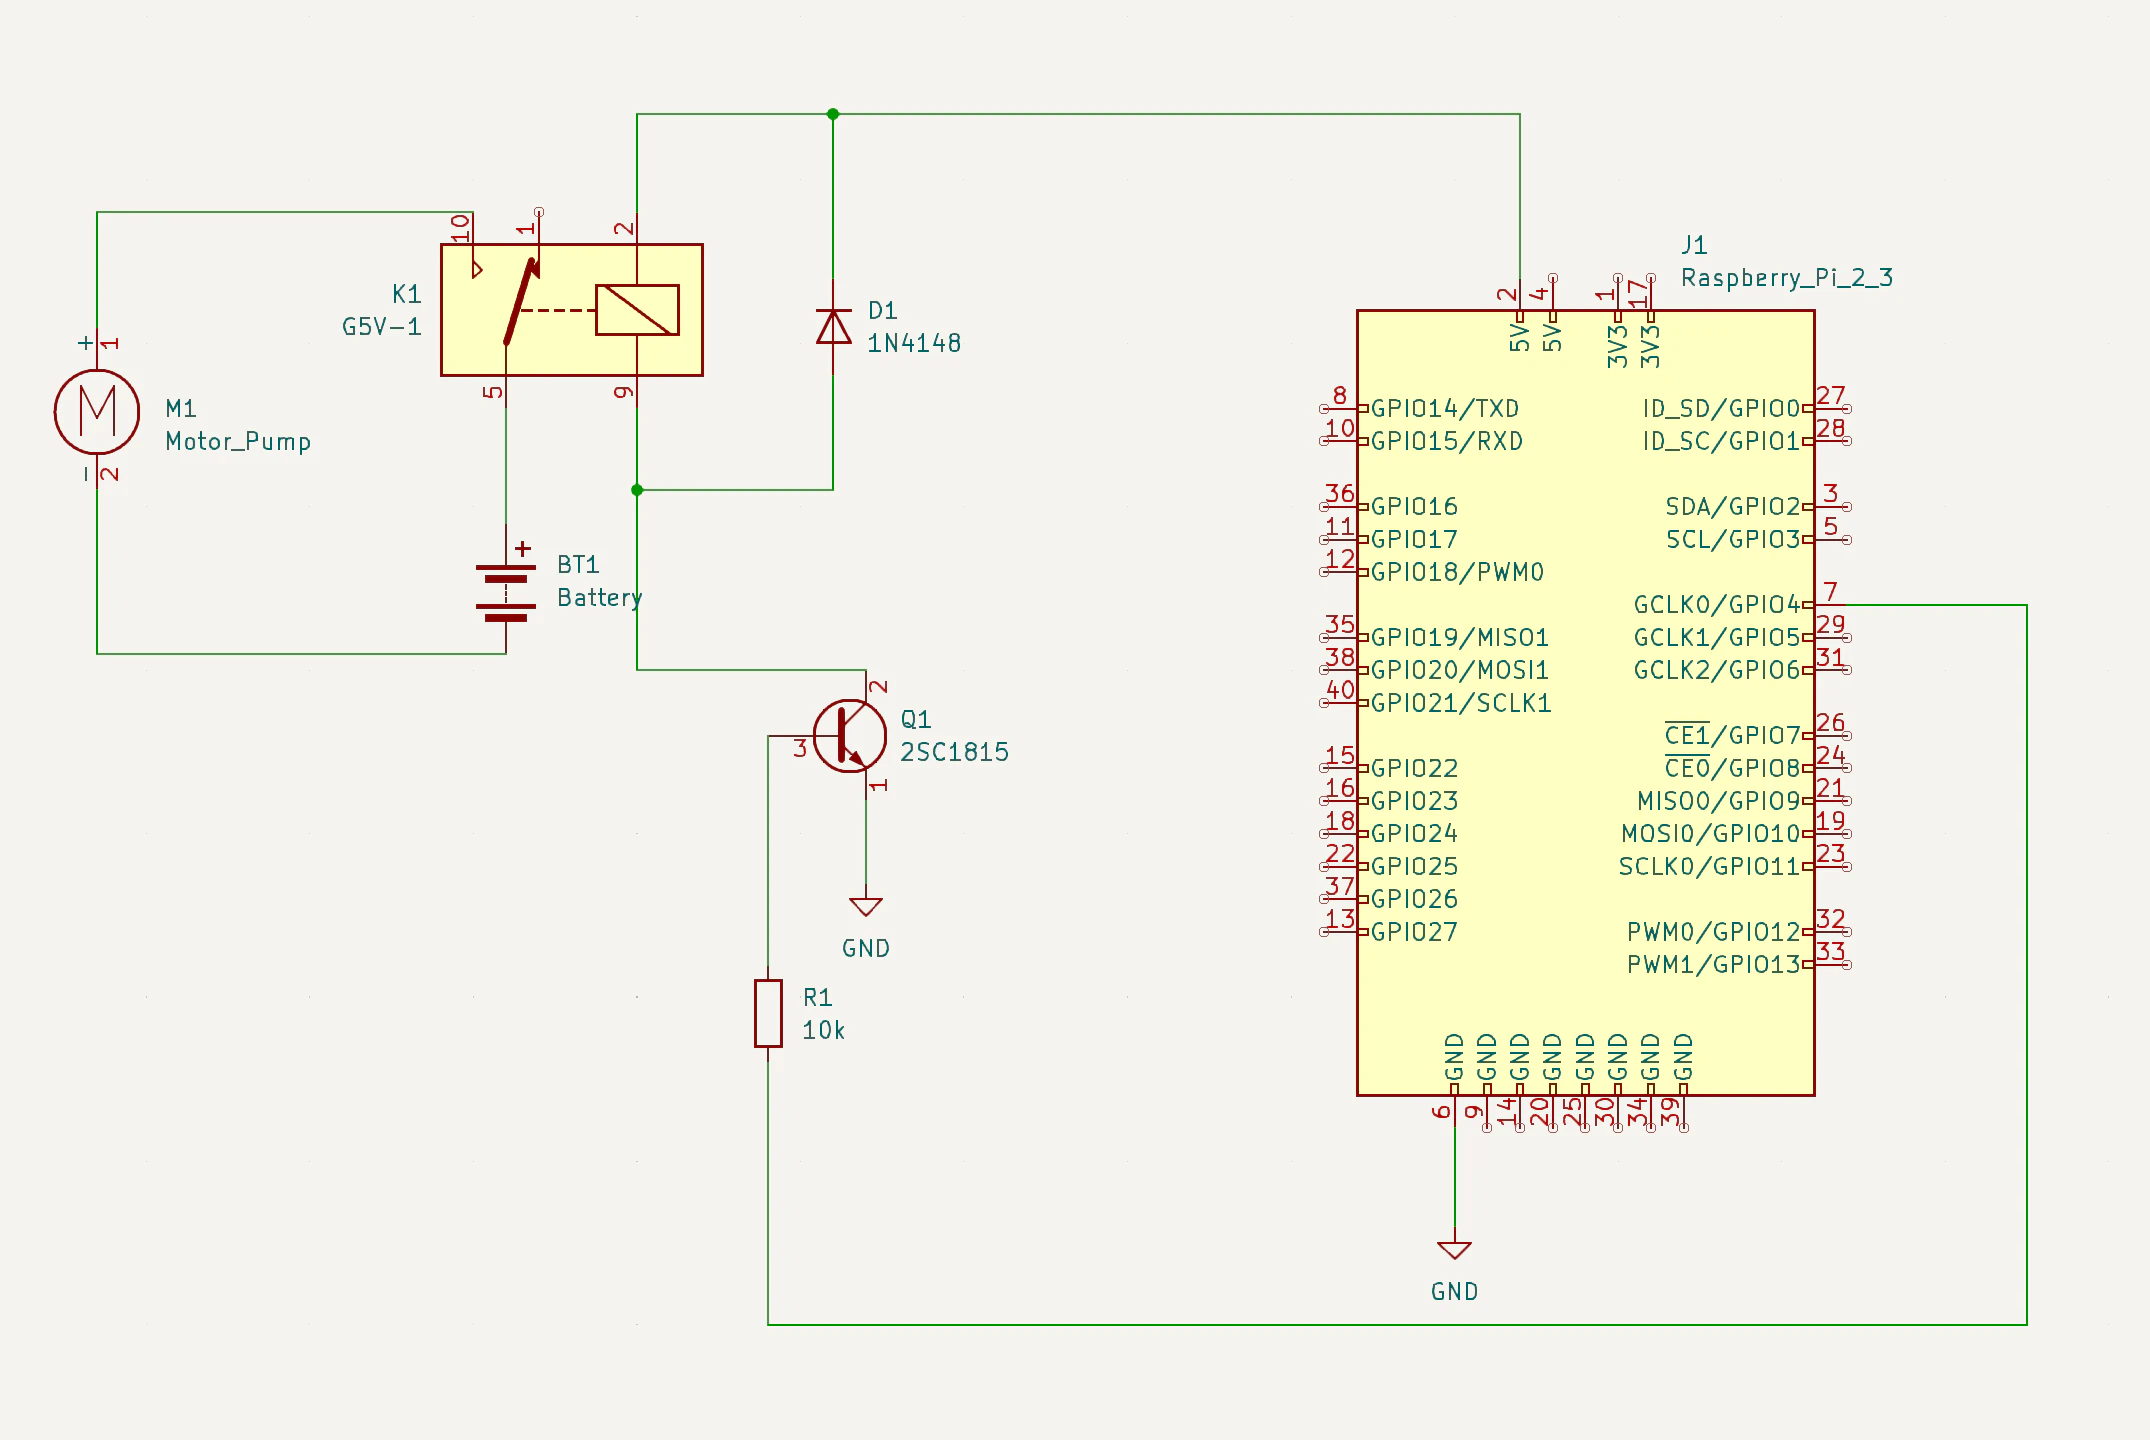The width and height of the screenshot is (2150, 1440).
Task: Click the D1 diode symbol
Action: point(833,327)
